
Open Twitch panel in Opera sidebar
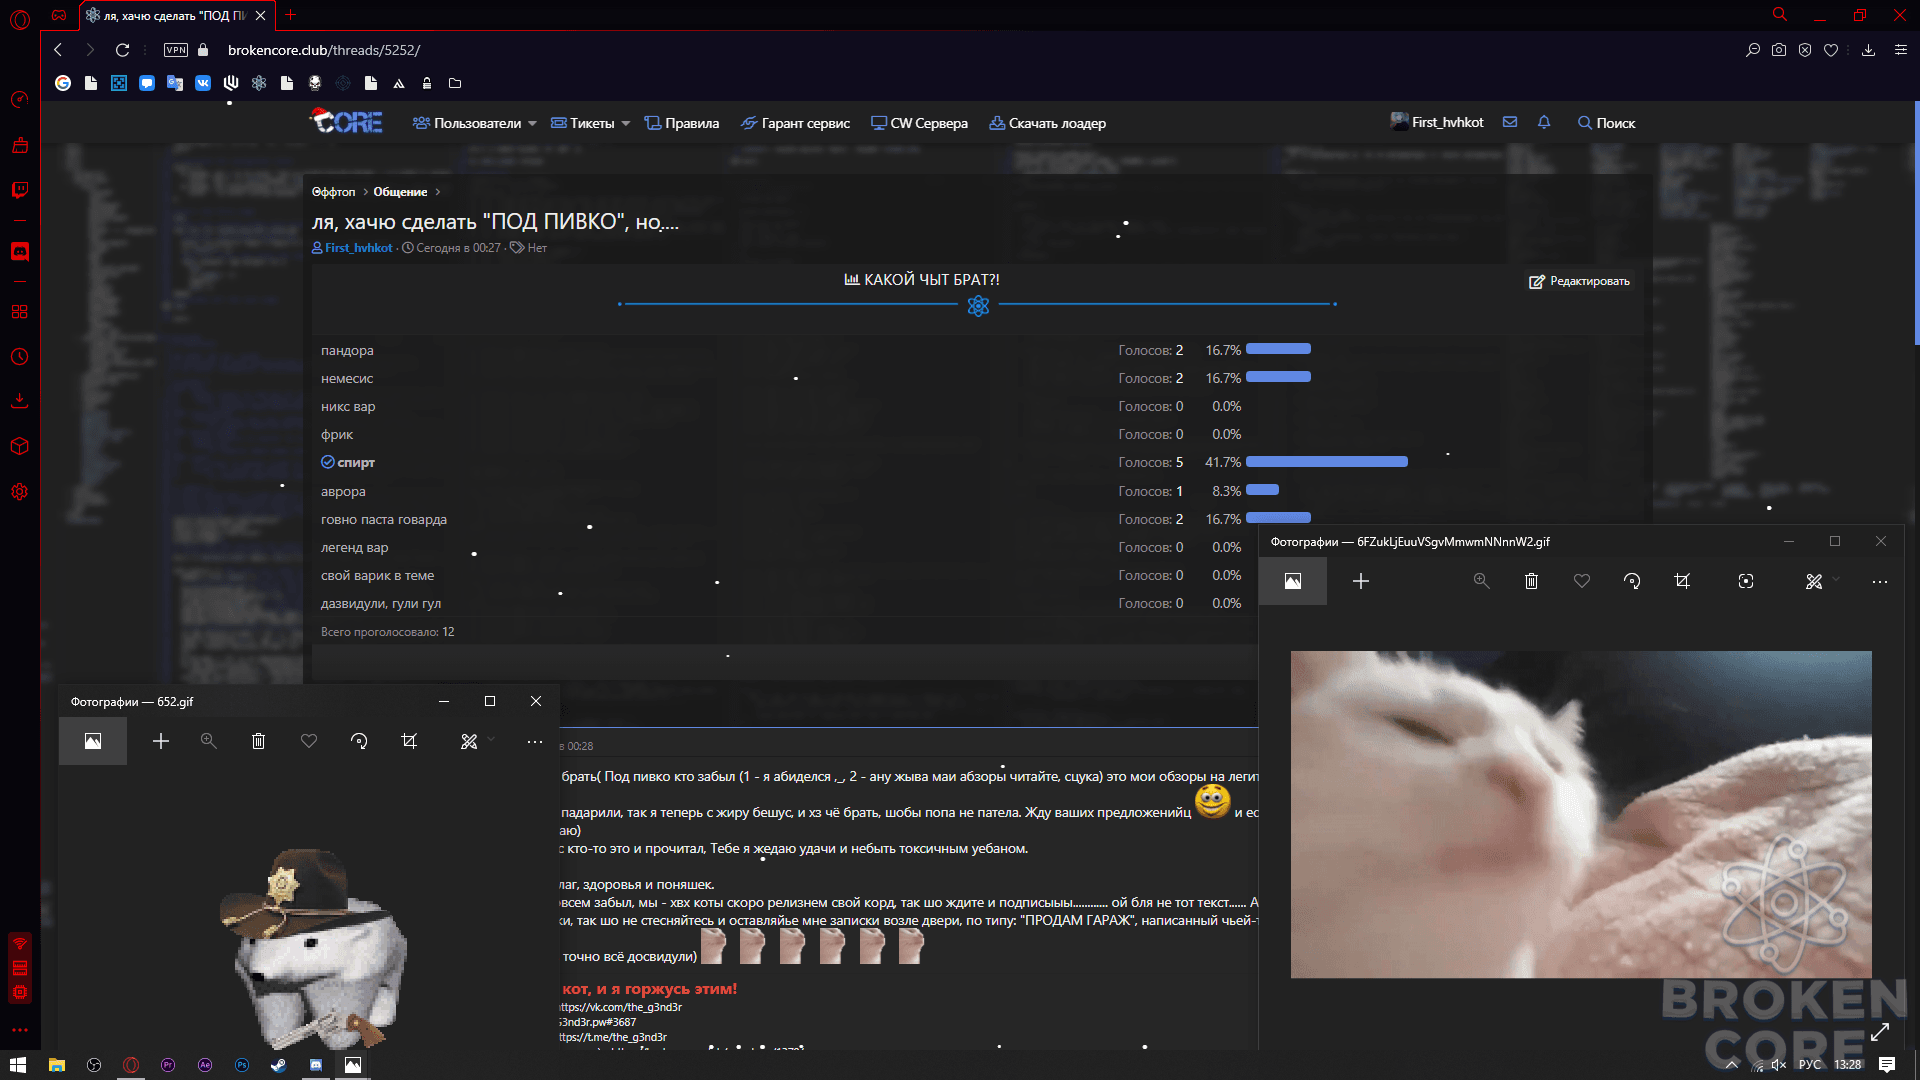(x=19, y=190)
